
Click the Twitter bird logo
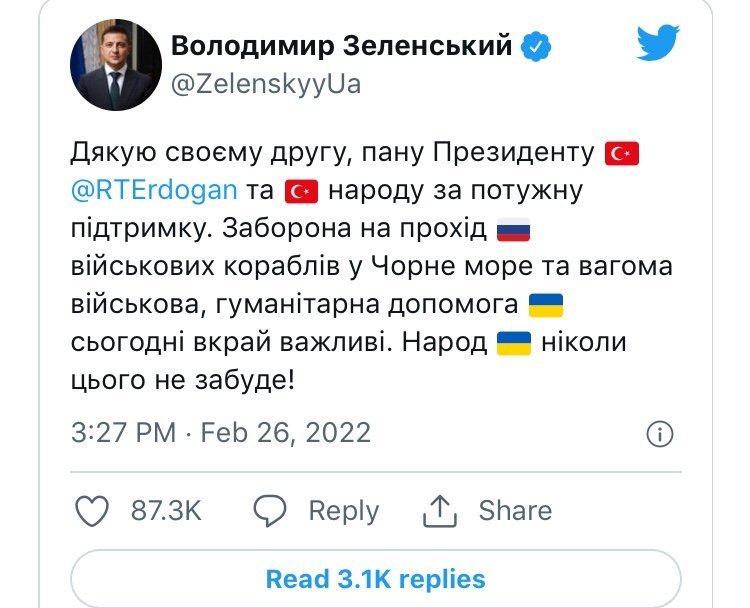tap(658, 43)
